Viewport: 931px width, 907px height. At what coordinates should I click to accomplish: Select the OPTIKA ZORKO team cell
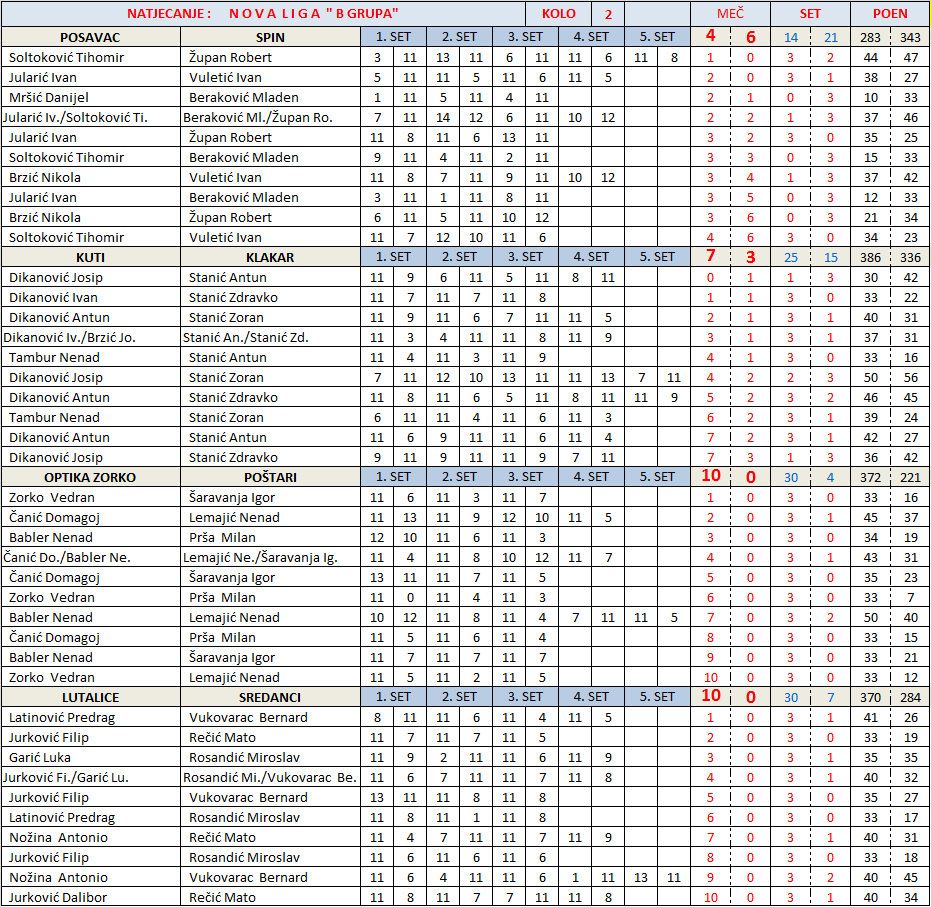point(90,477)
